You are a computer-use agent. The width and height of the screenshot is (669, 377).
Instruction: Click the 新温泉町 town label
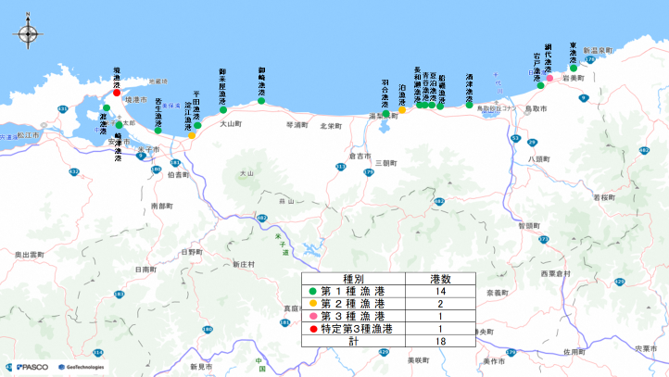(598, 50)
